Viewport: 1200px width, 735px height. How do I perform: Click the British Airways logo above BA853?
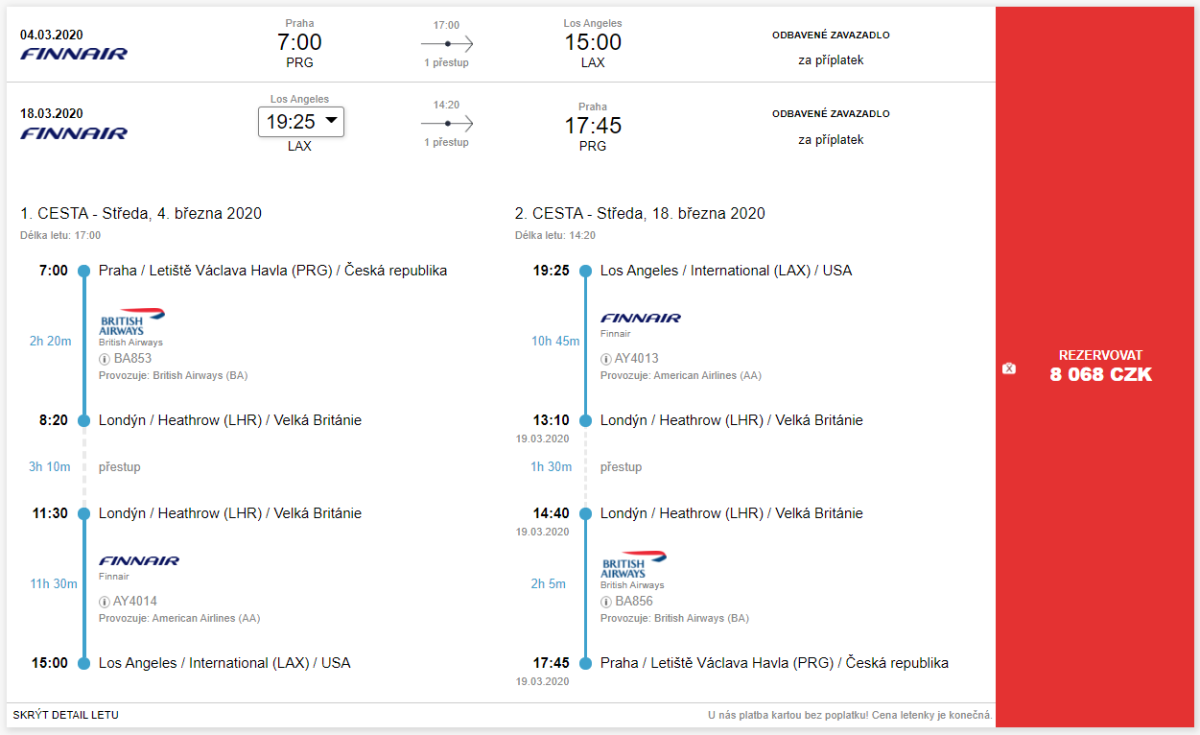coord(132,322)
